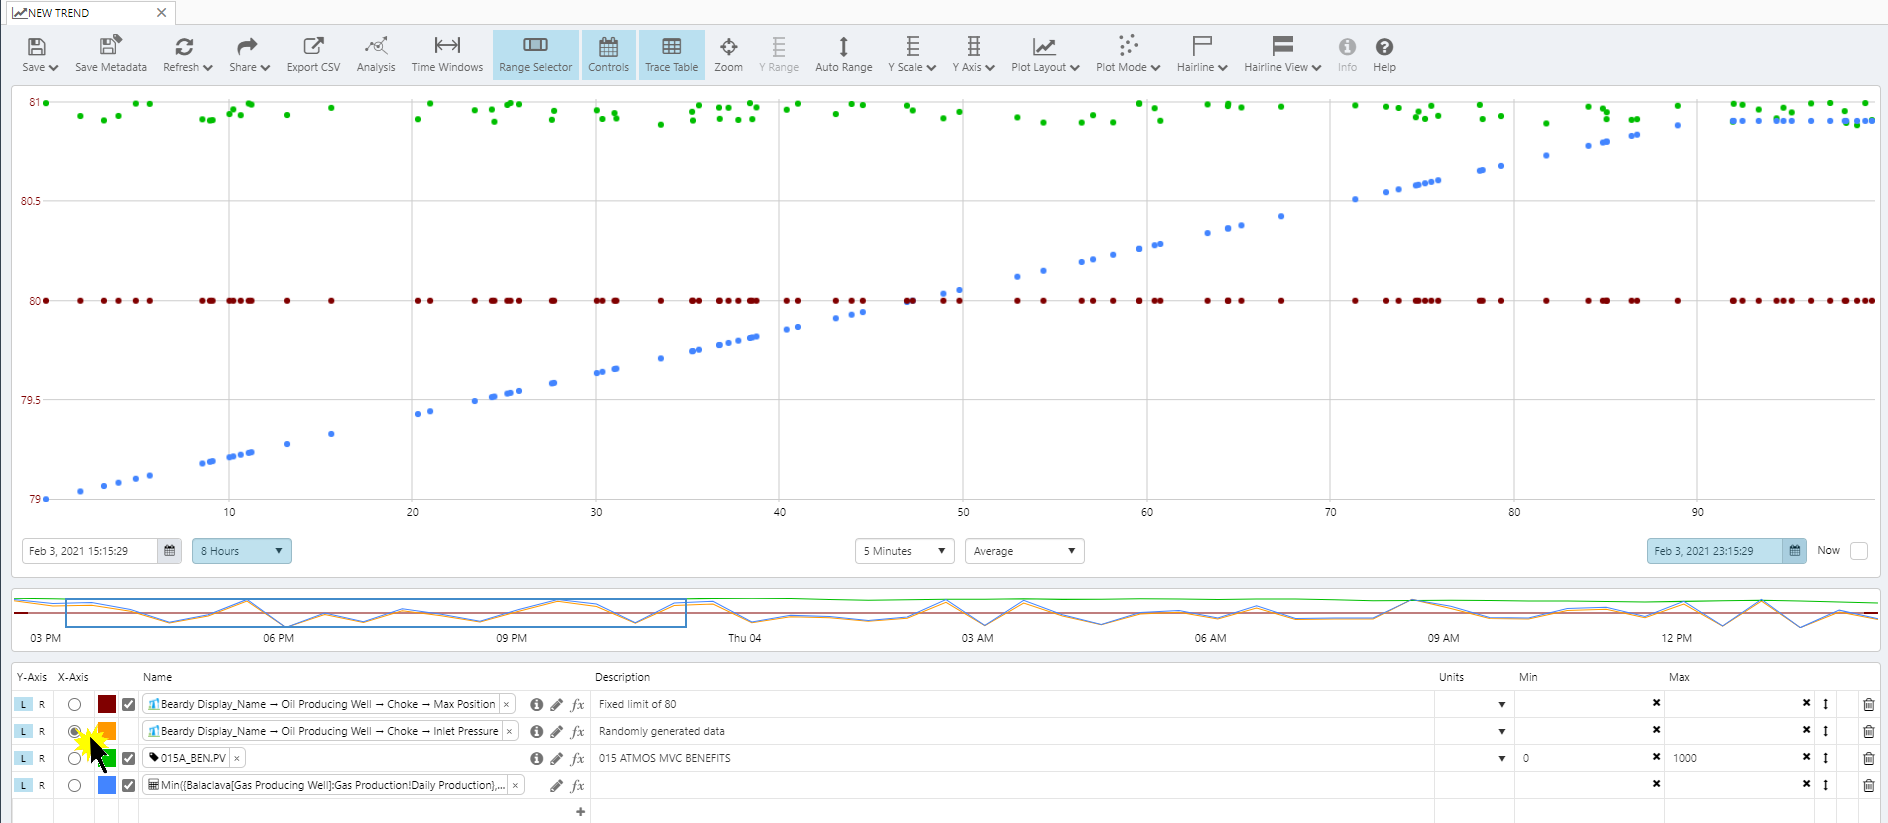This screenshot has width=1888, height=823.
Task: Open the Y Axis menu
Action: click(x=973, y=54)
